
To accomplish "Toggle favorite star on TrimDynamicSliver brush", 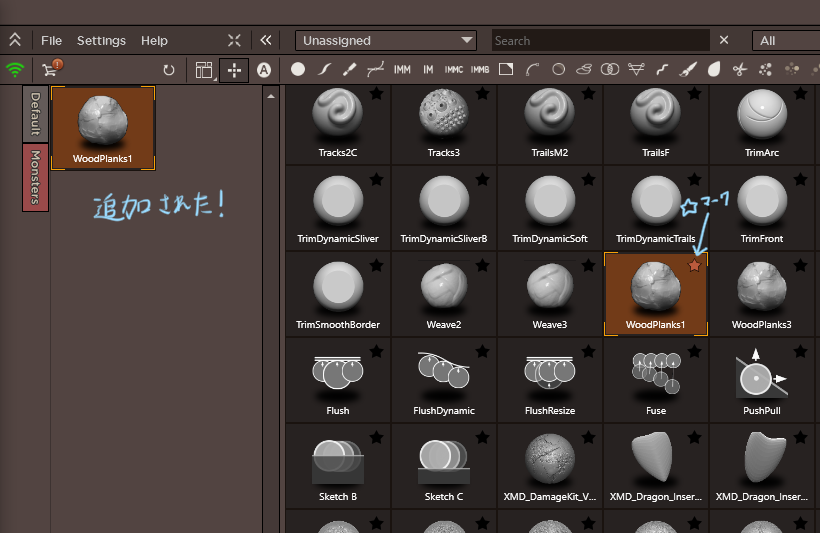I will pos(377,179).
